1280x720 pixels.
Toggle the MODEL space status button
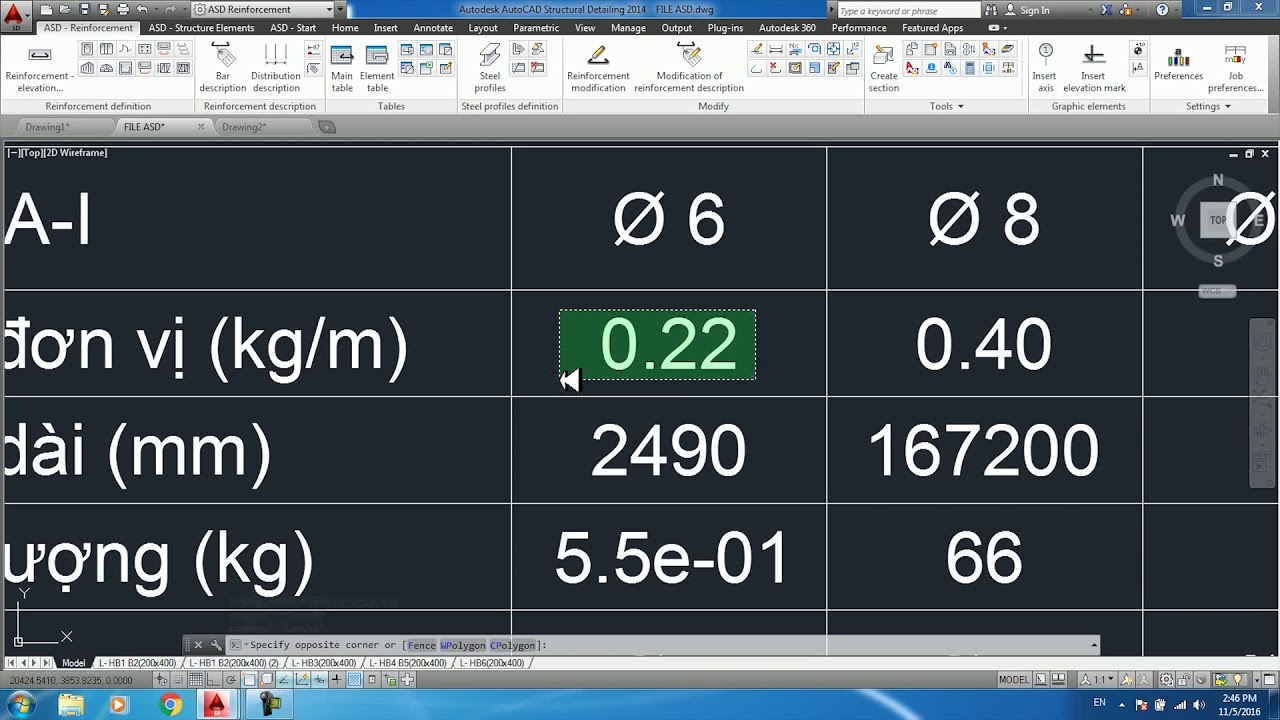[x=1013, y=680]
